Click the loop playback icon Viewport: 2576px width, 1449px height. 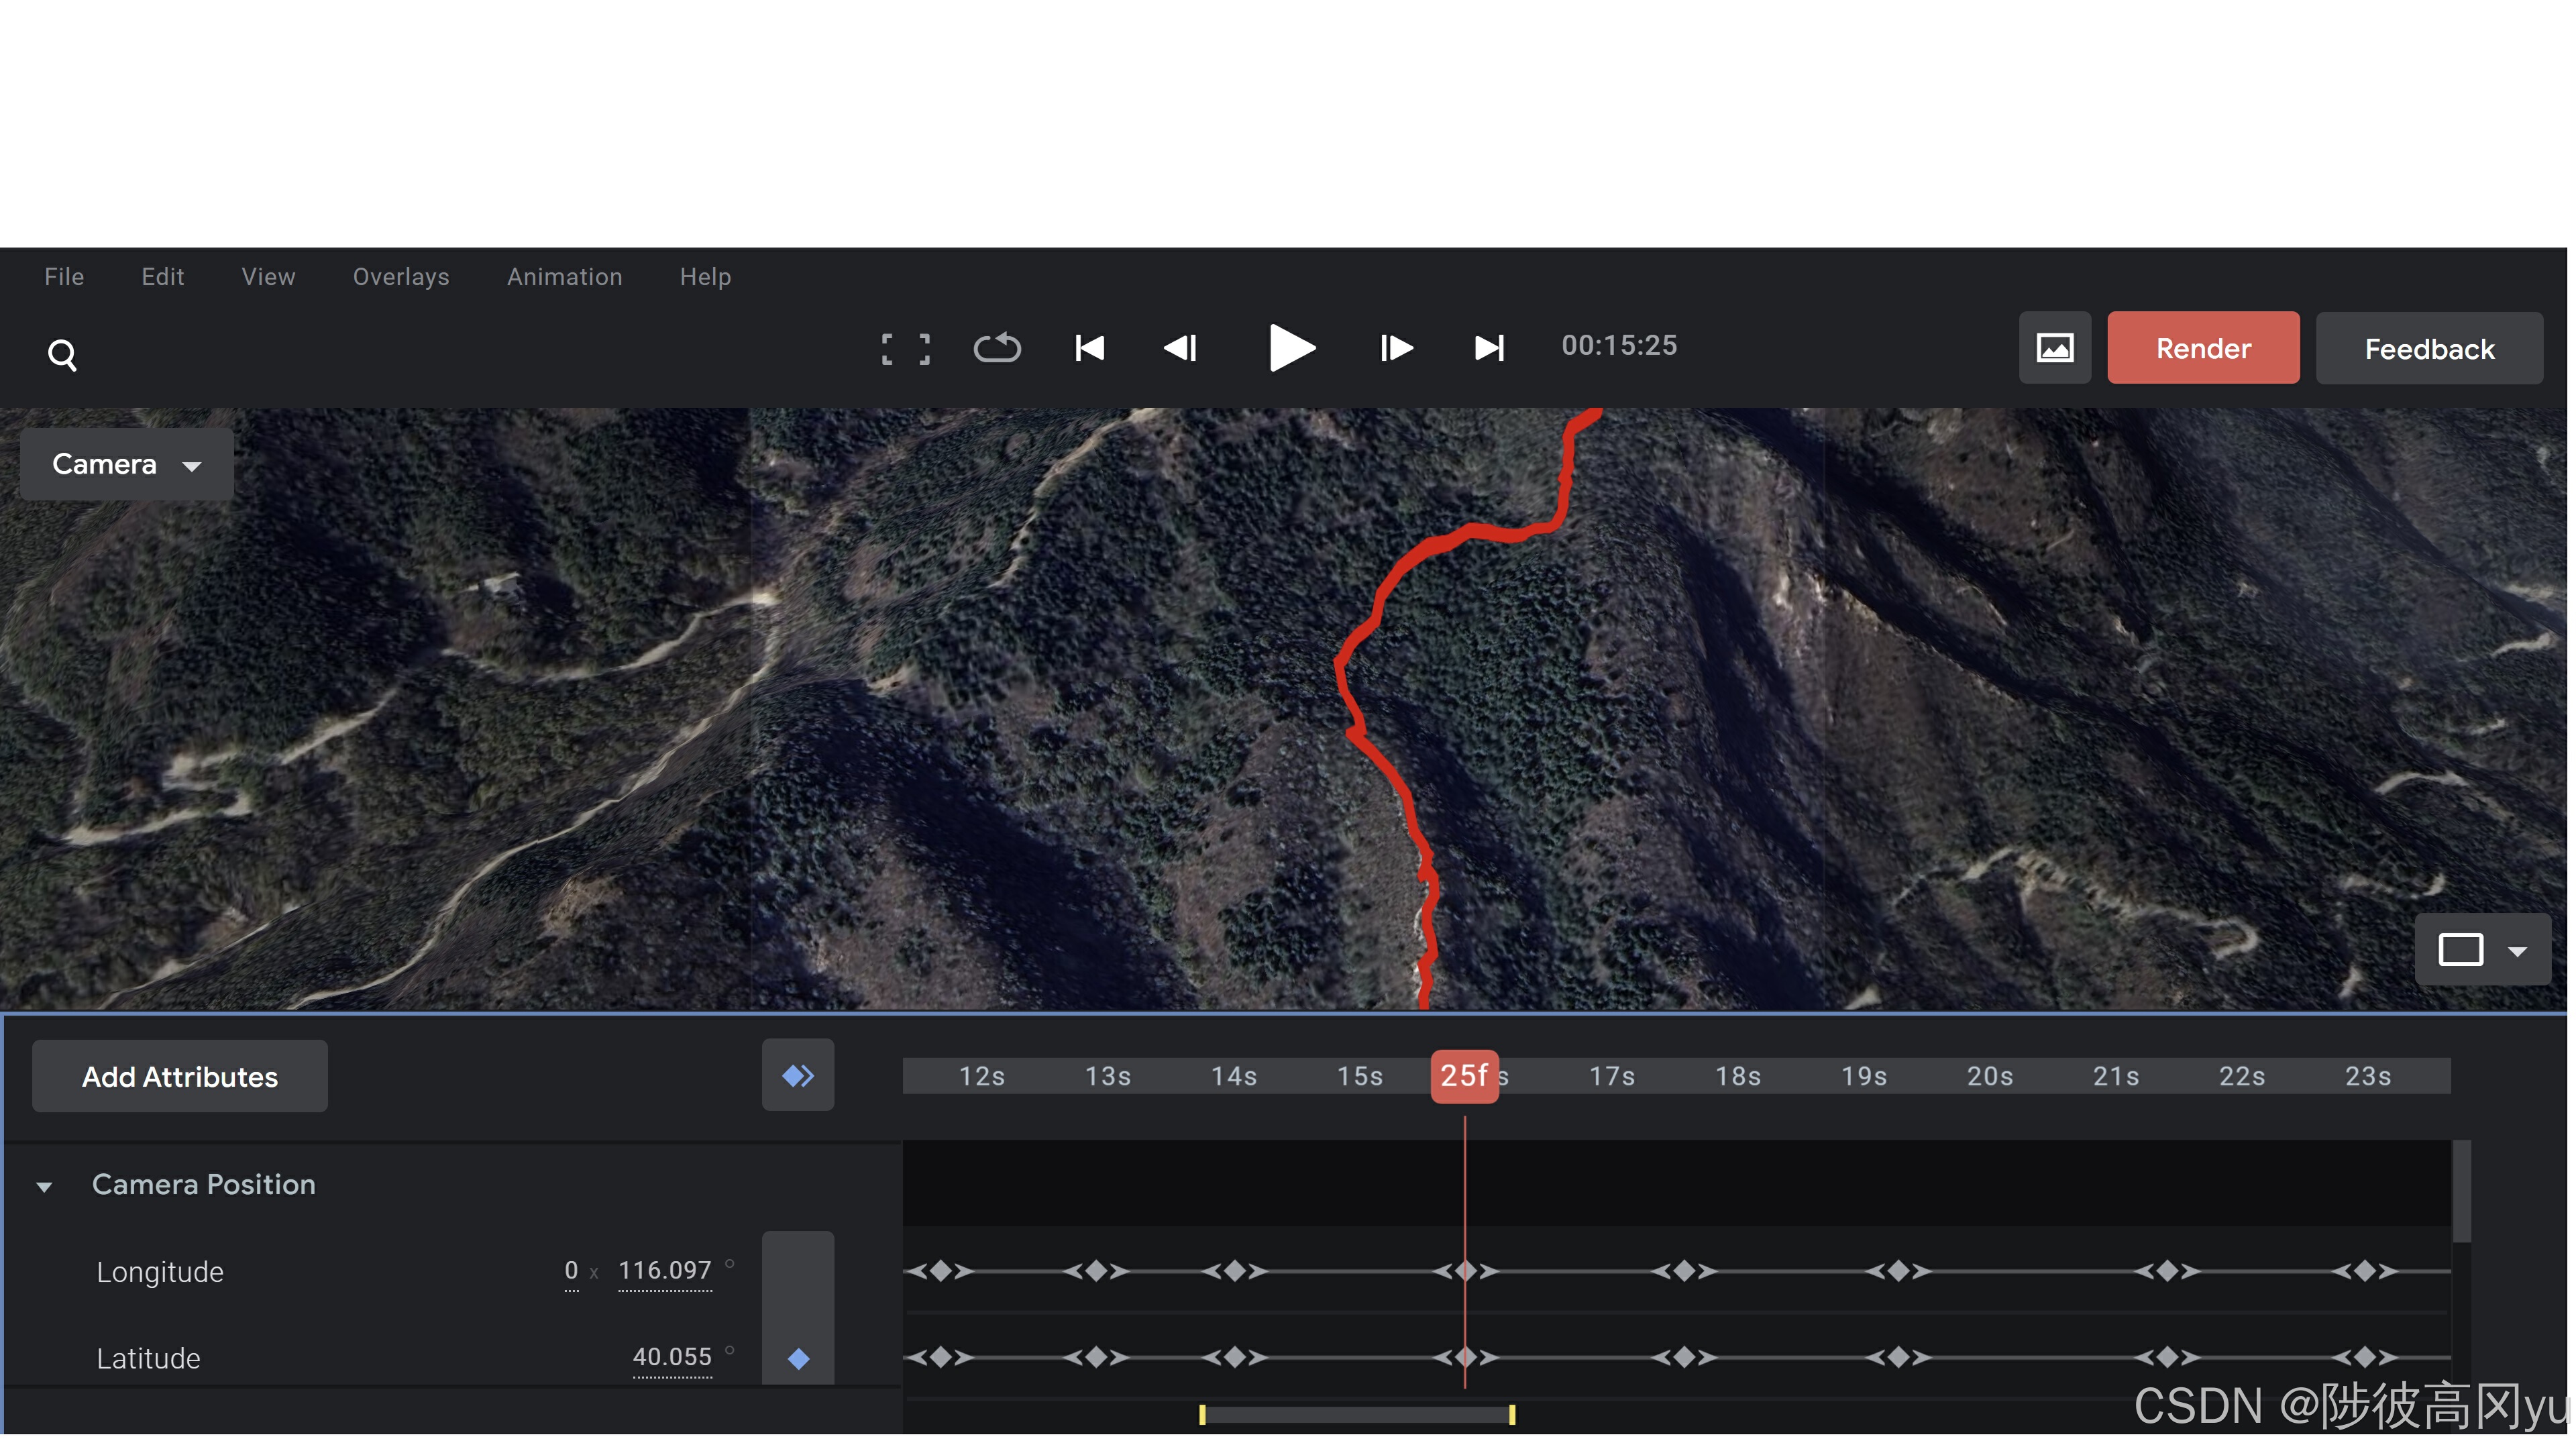point(997,348)
